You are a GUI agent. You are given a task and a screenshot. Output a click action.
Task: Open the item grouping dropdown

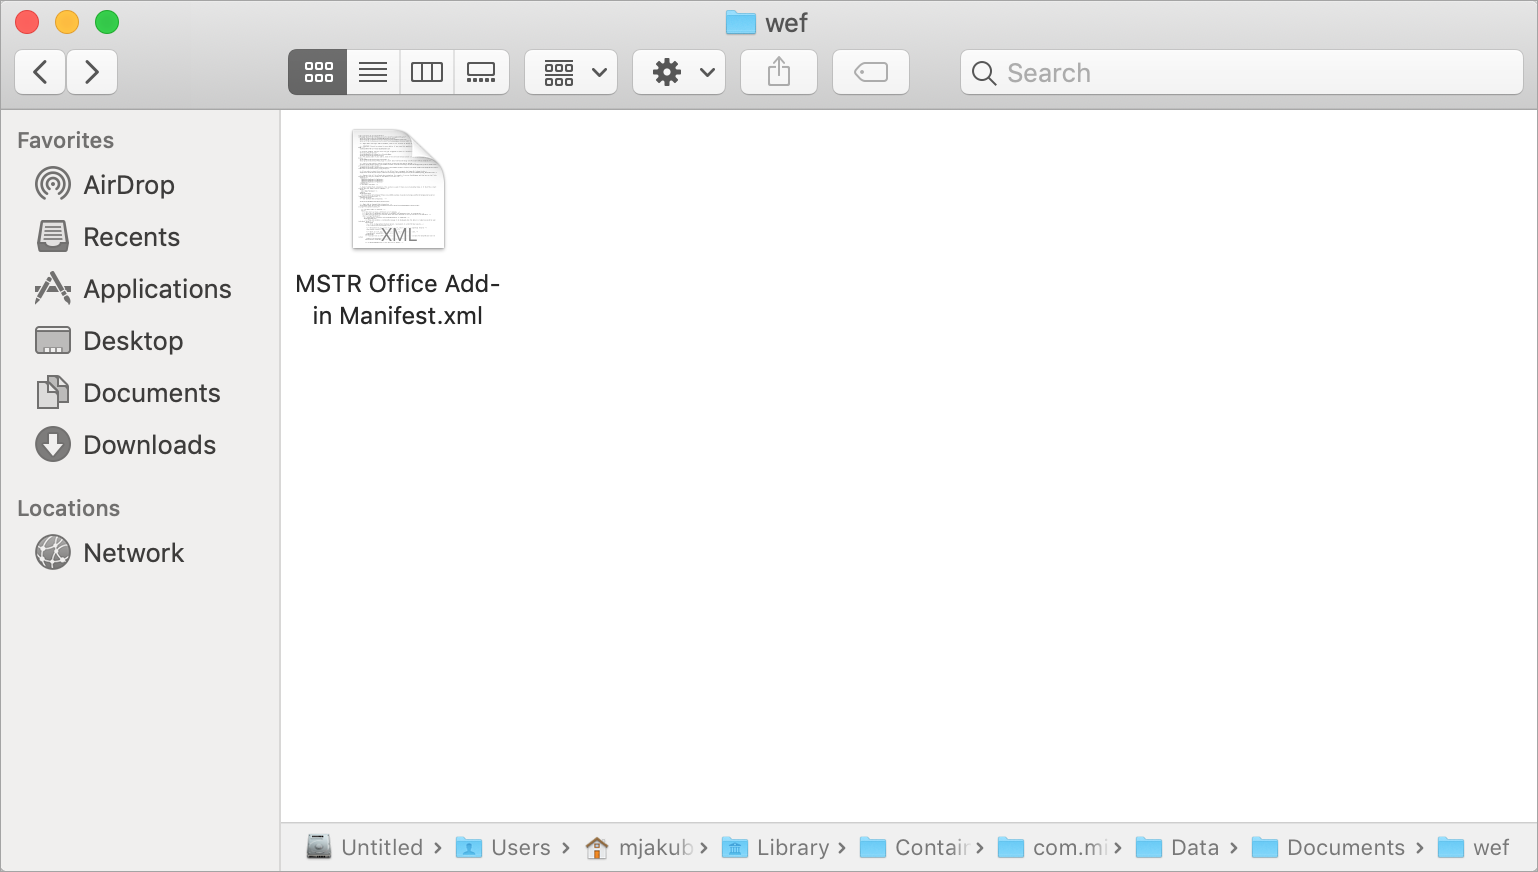click(571, 71)
